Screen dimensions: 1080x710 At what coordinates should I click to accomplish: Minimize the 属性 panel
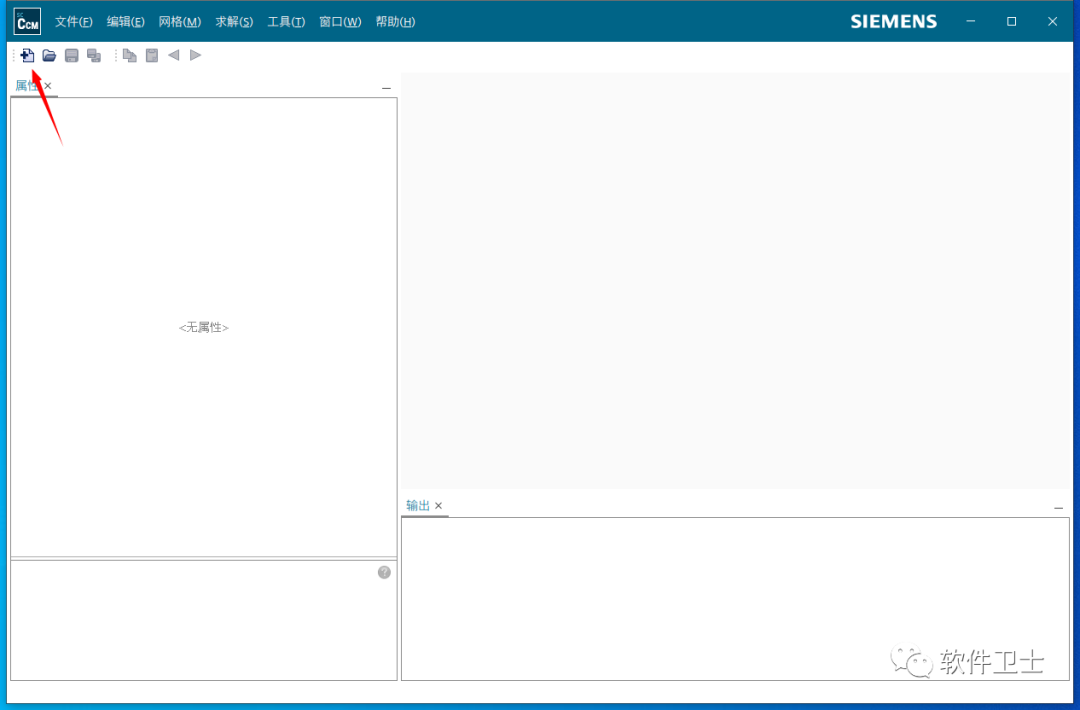coord(386,88)
